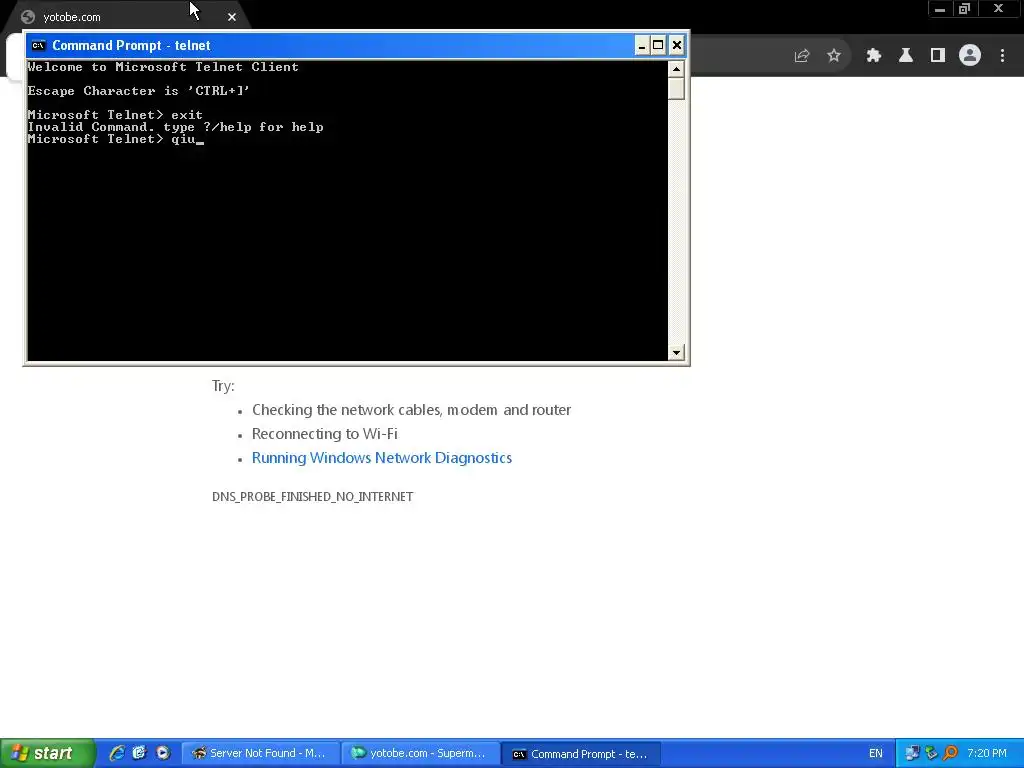The height and width of the screenshot is (768, 1024).
Task: Switch to yotobe.com Supermium taskbar window
Action: pos(421,754)
